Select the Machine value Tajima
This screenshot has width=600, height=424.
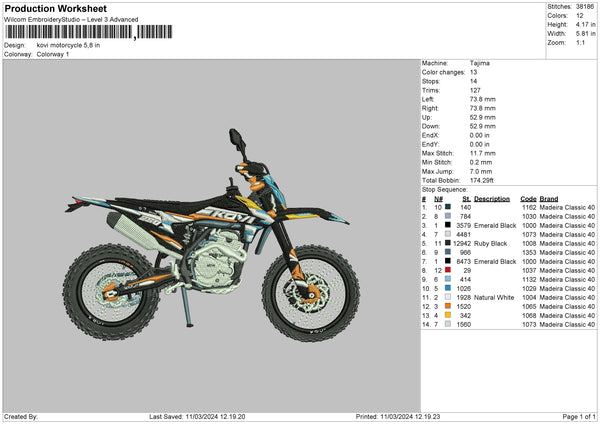pos(479,63)
